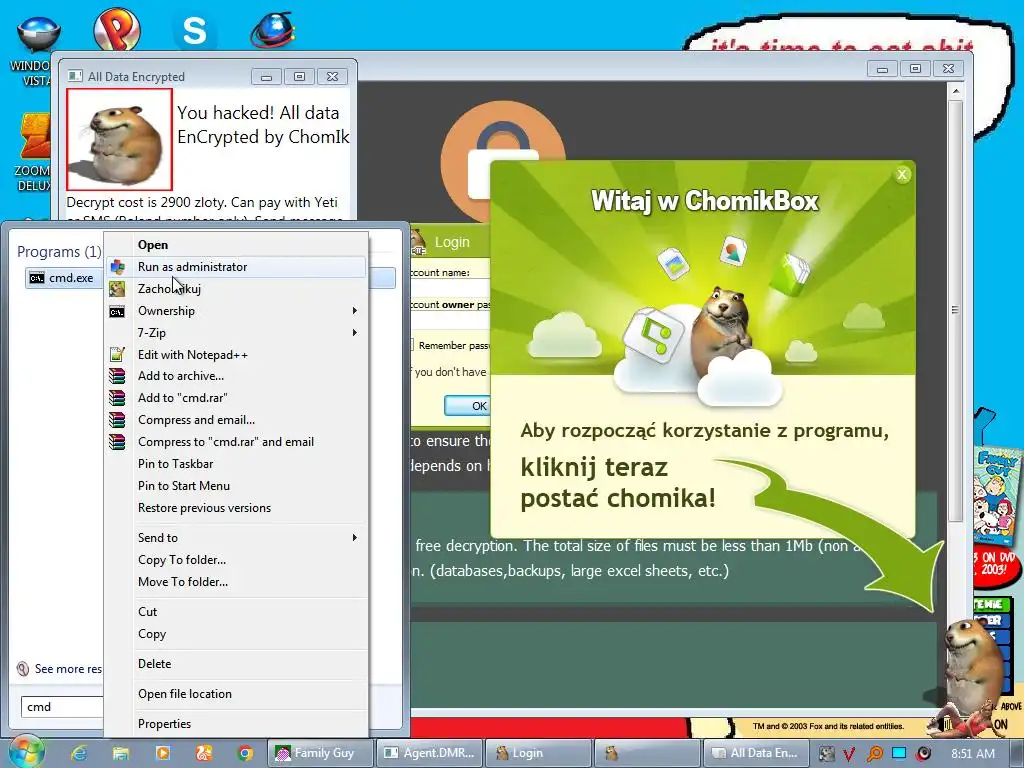Click Pin to Taskbar
This screenshot has height=768, width=1024.
point(176,464)
